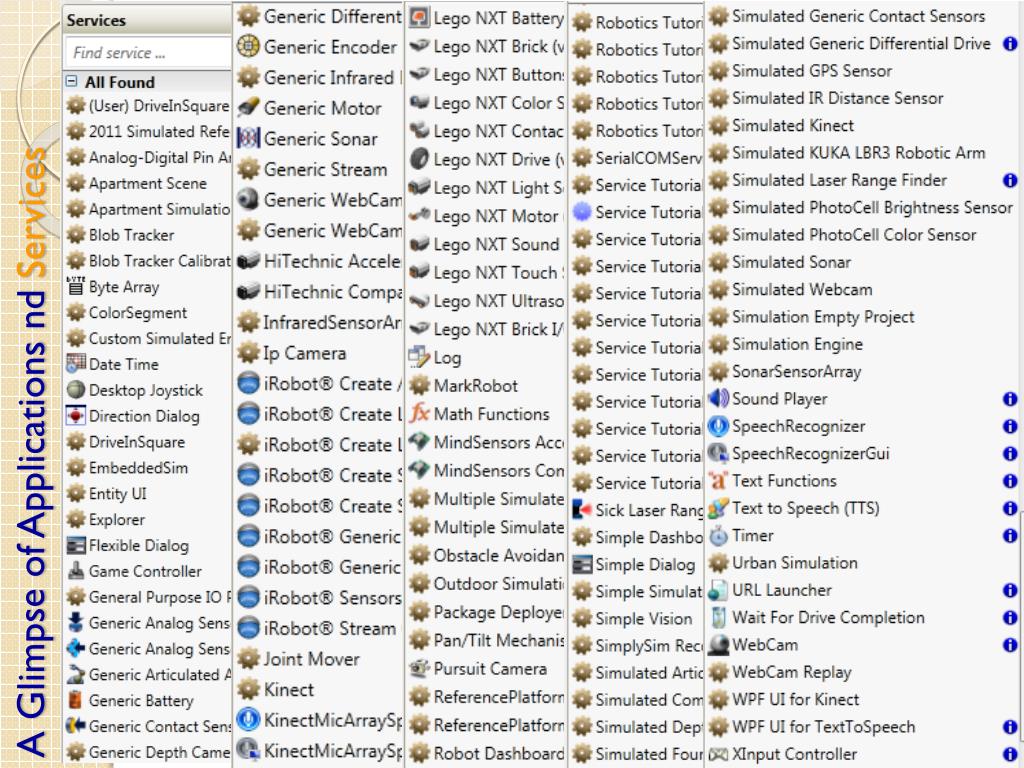
Task: Click the Wait For Drive Completion icon
Action: tap(718, 617)
